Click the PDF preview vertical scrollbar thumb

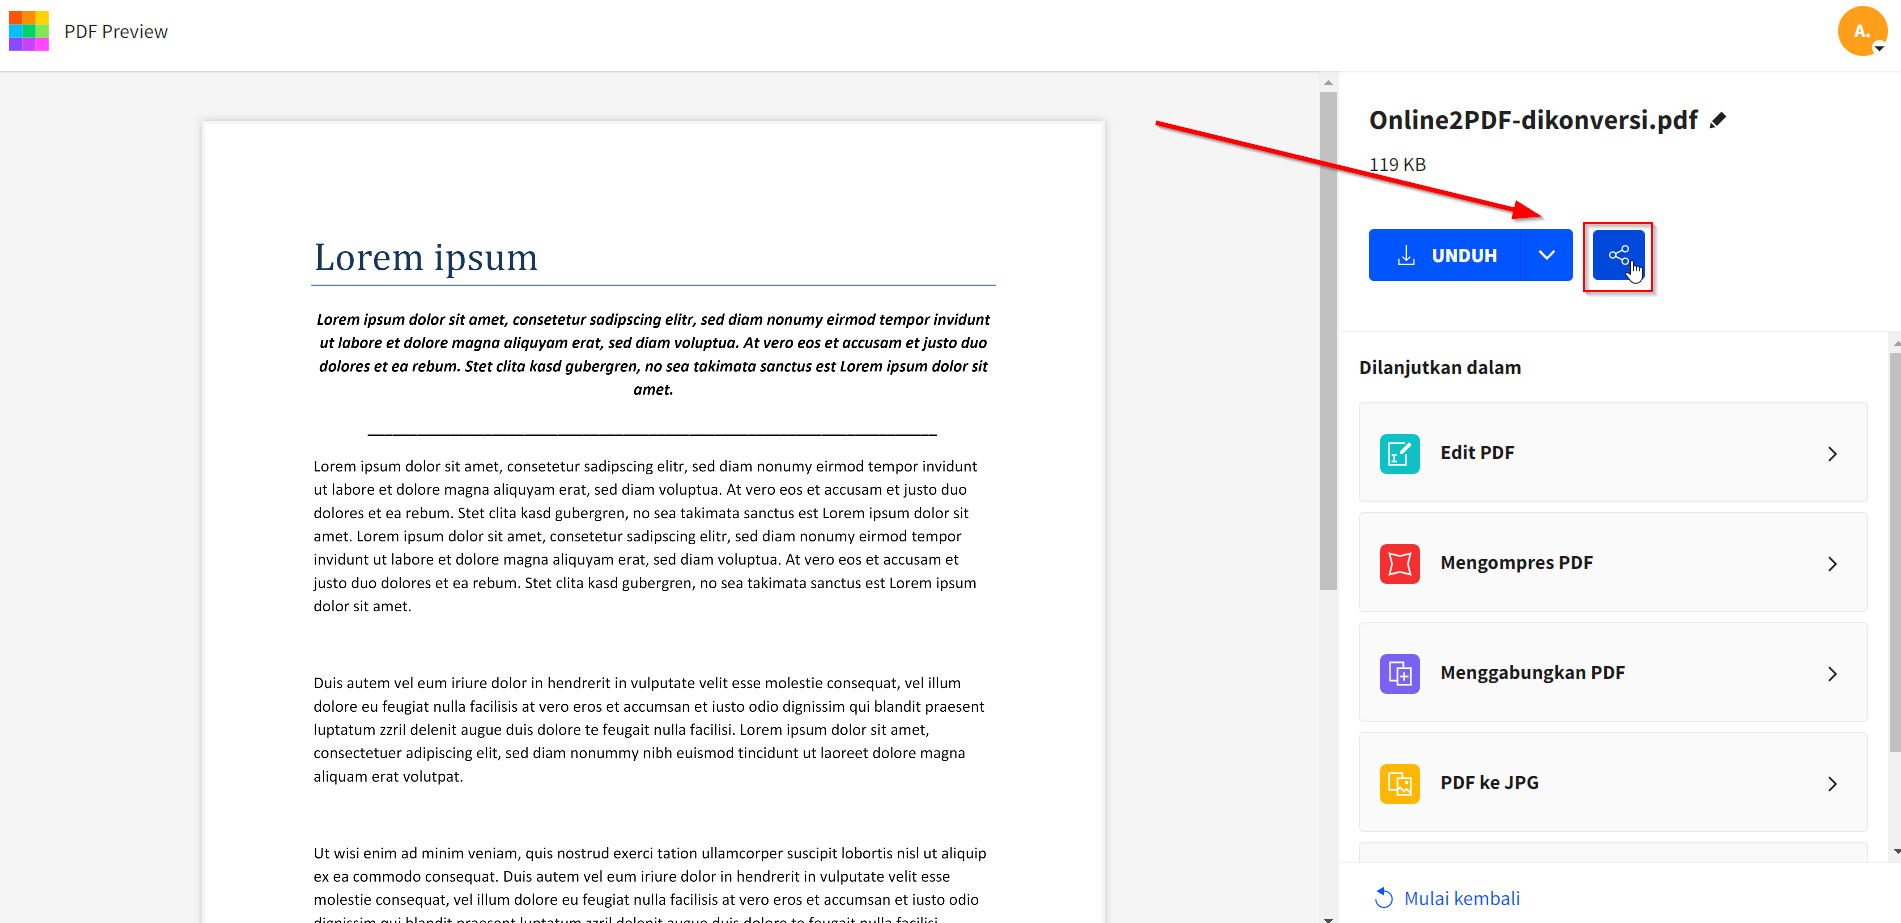click(1328, 341)
